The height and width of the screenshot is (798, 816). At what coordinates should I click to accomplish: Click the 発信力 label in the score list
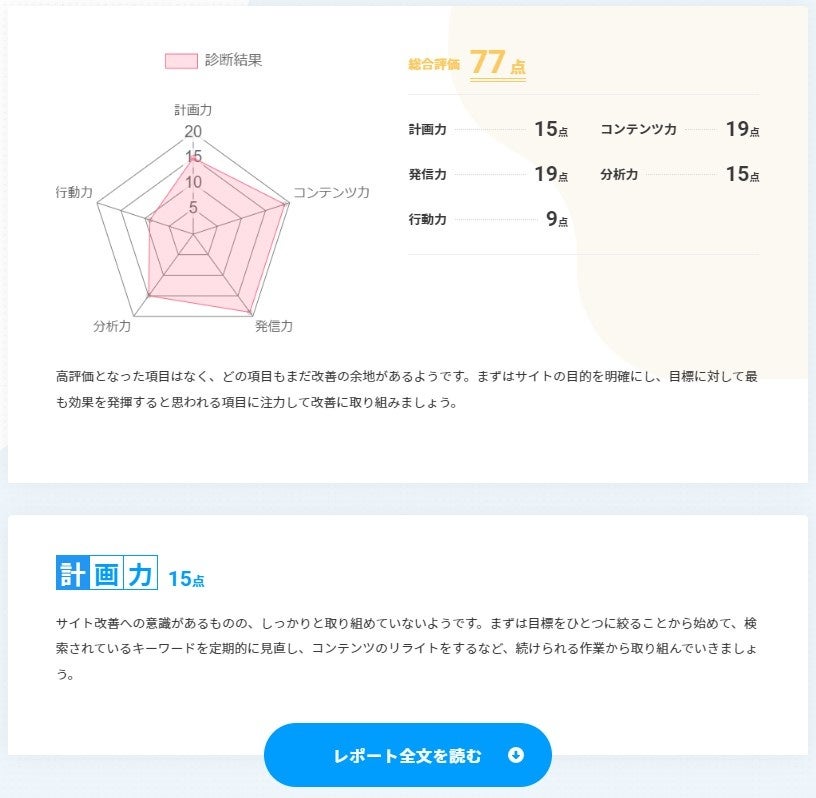point(427,175)
